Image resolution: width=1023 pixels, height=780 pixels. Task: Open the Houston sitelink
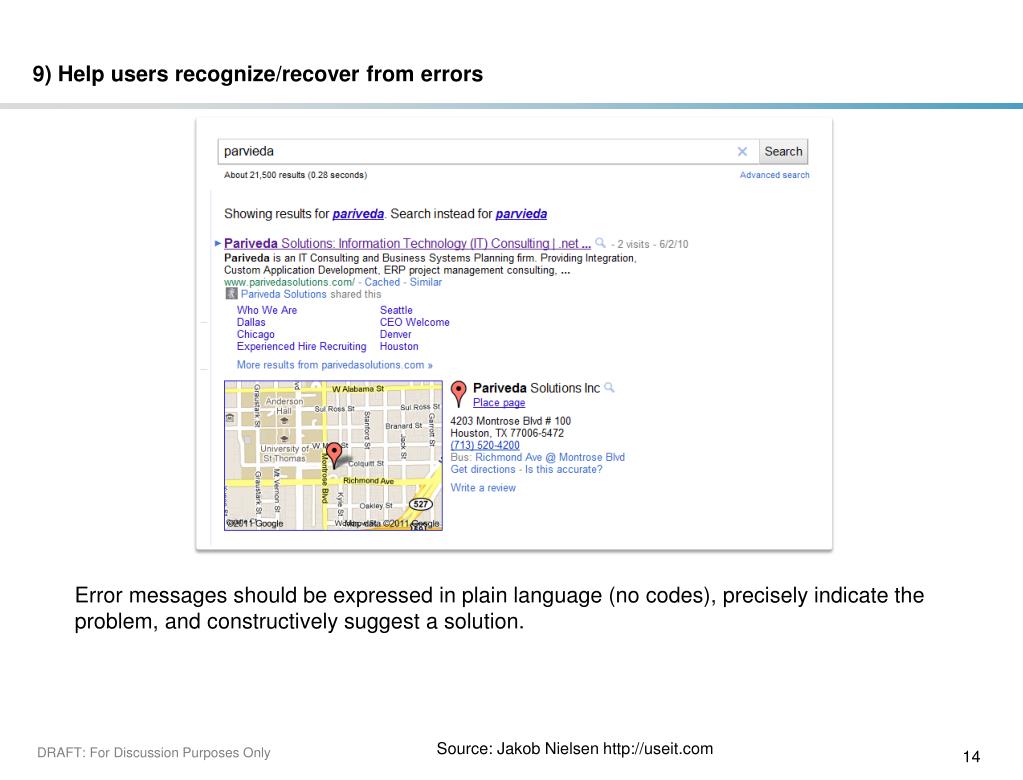399,346
